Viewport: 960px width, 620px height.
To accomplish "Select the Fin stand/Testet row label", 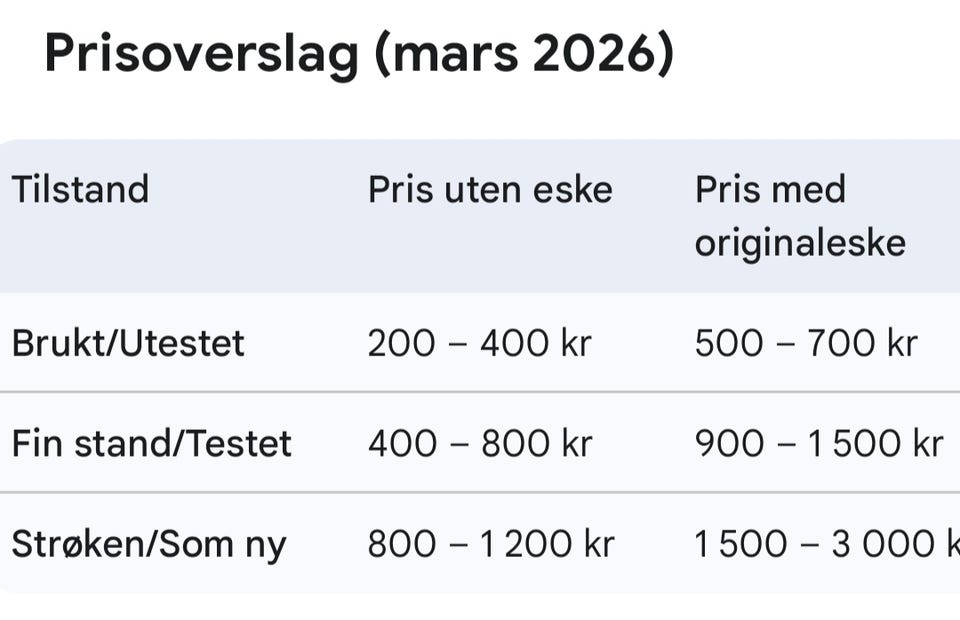I will point(151,443).
